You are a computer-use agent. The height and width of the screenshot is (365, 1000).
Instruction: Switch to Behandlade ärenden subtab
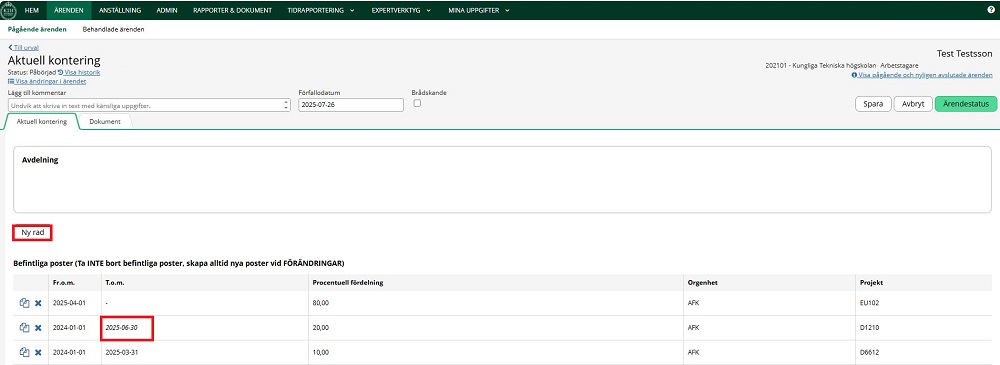pos(114,29)
